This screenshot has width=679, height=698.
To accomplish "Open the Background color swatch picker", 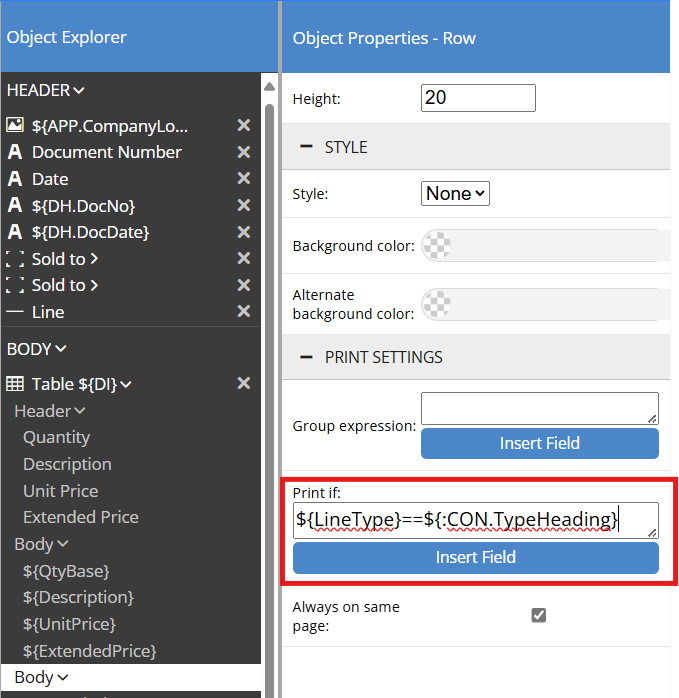I will 437,245.
